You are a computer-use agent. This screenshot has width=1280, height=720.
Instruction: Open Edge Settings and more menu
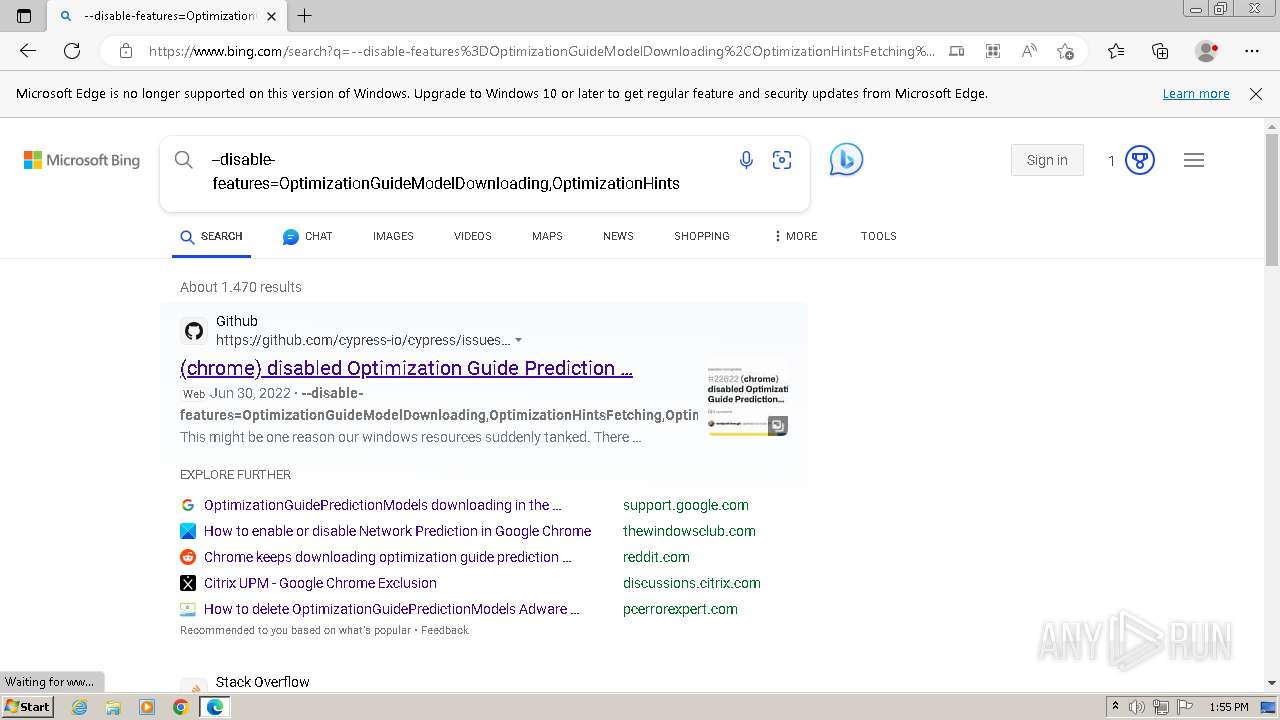[1252, 51]
